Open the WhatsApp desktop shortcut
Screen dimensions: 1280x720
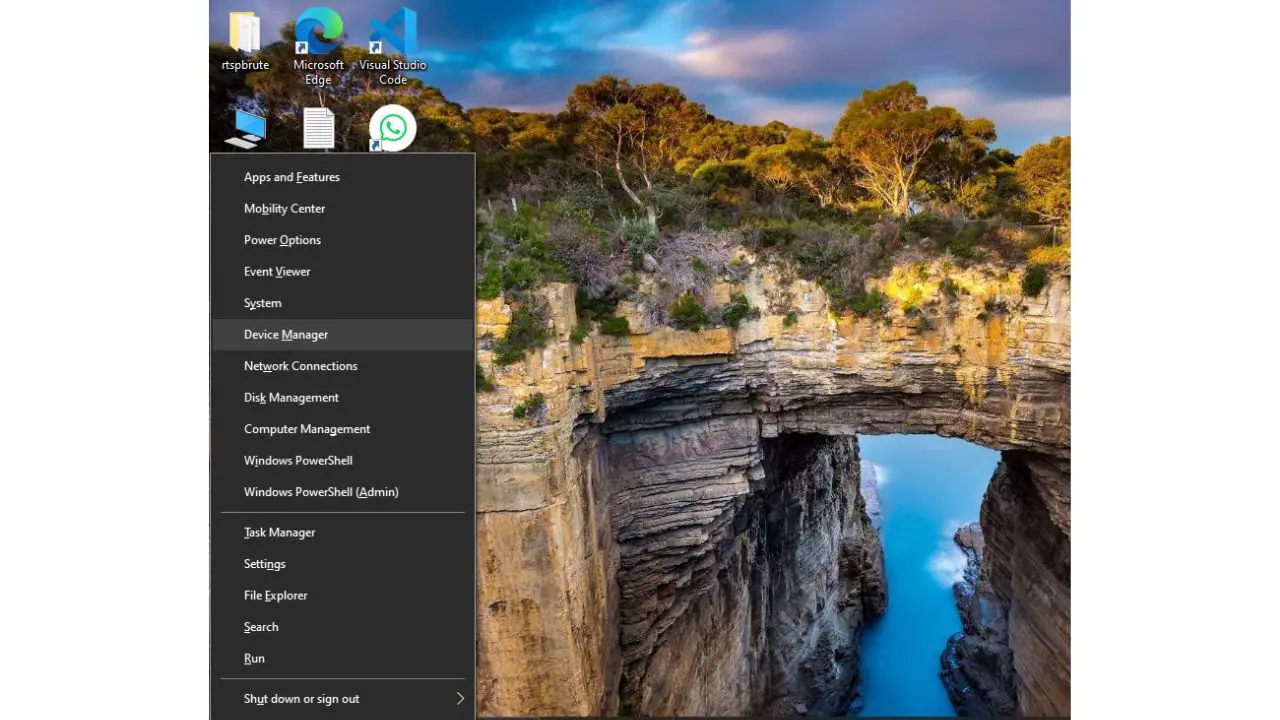click(x=392, y=129)
